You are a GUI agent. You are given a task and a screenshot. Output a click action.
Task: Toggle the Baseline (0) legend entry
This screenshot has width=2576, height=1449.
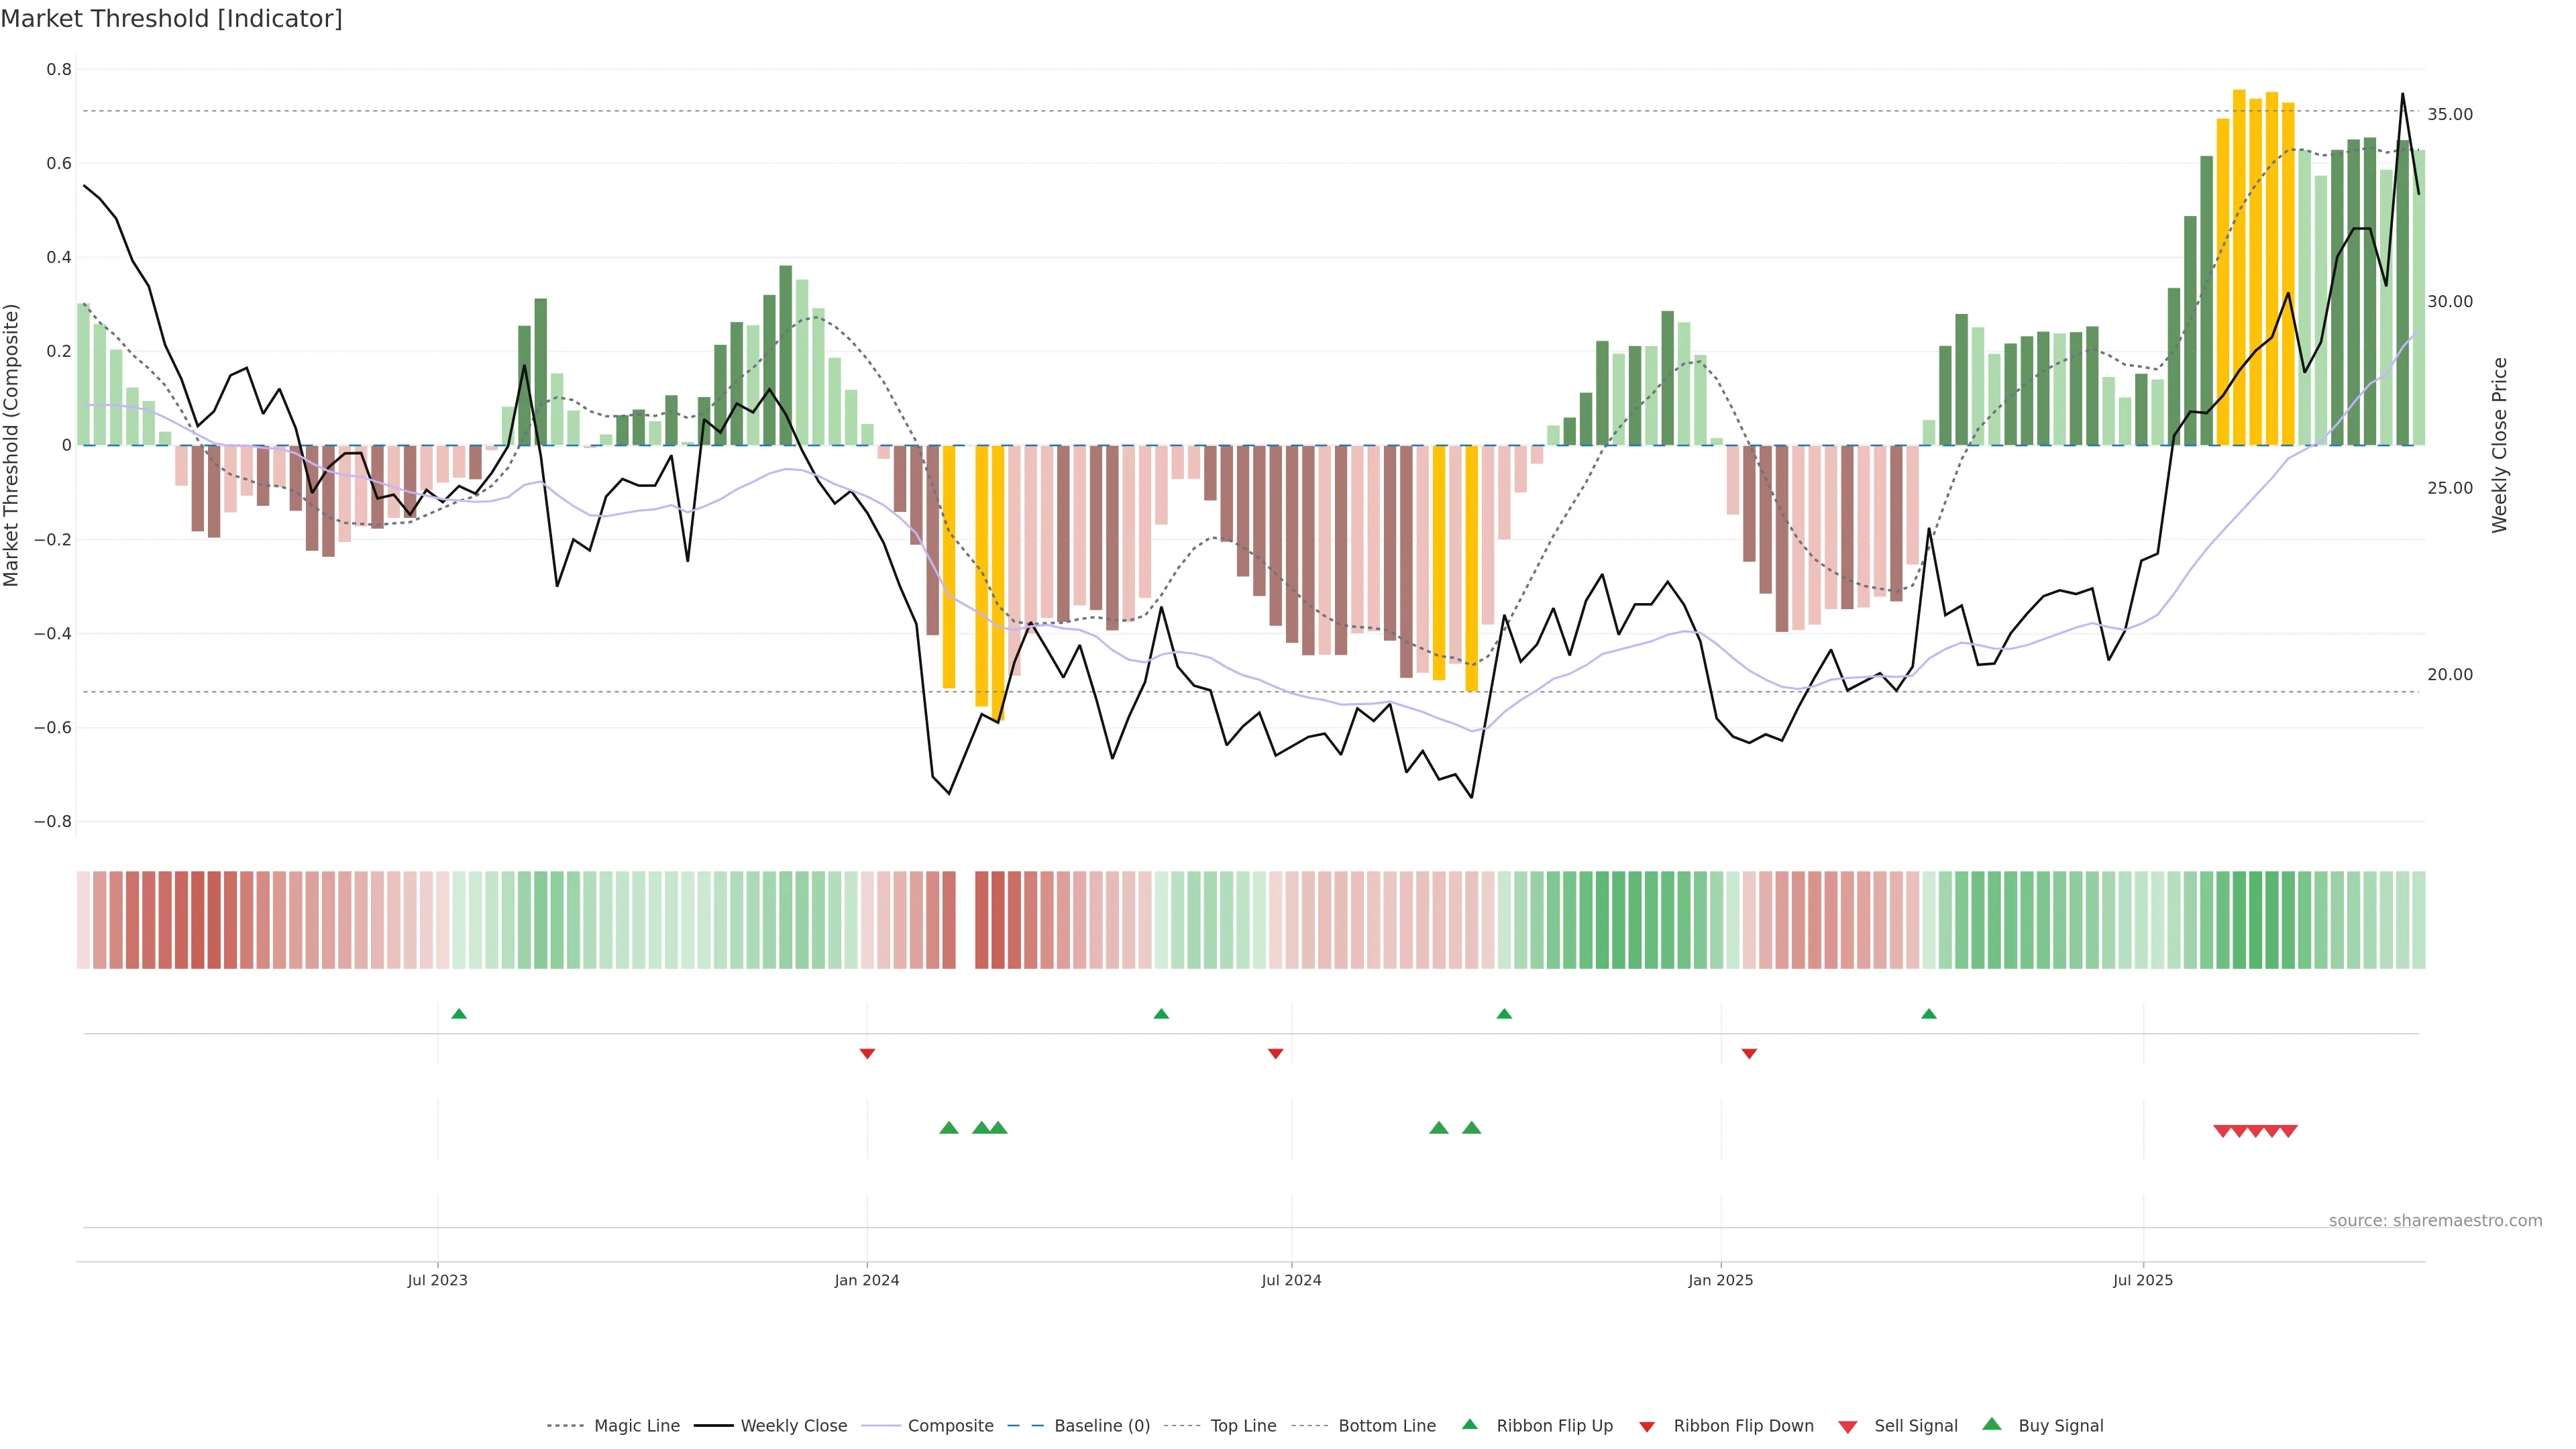[1102, 1426]
